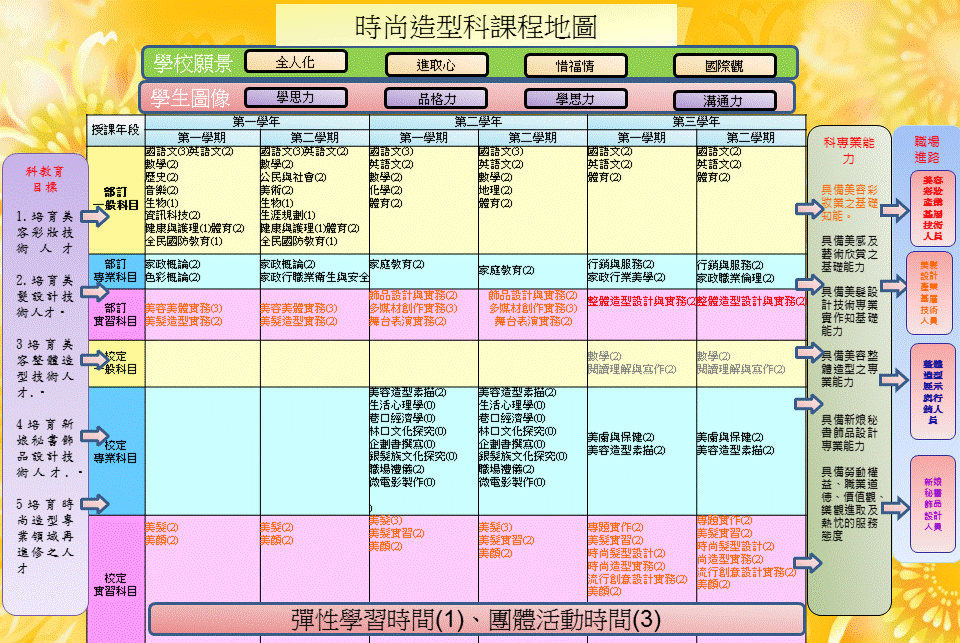Click the 第一學年 column header
Image resolution: width=960 pixels, height=643 pixels.
click(257, 122)
